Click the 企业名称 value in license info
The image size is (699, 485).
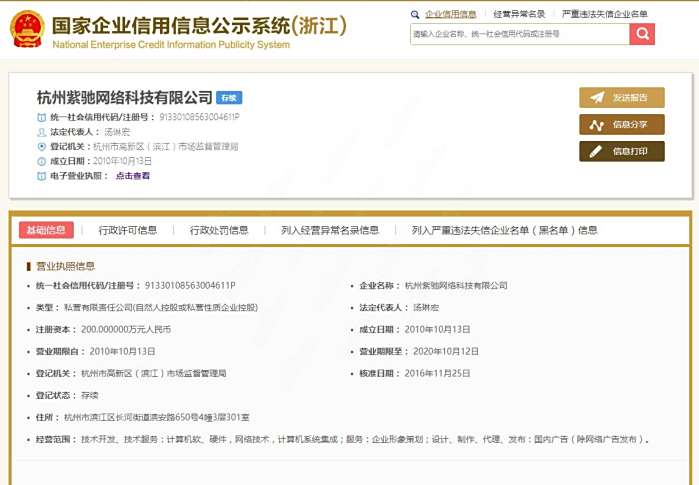click(x=456, y=285)
